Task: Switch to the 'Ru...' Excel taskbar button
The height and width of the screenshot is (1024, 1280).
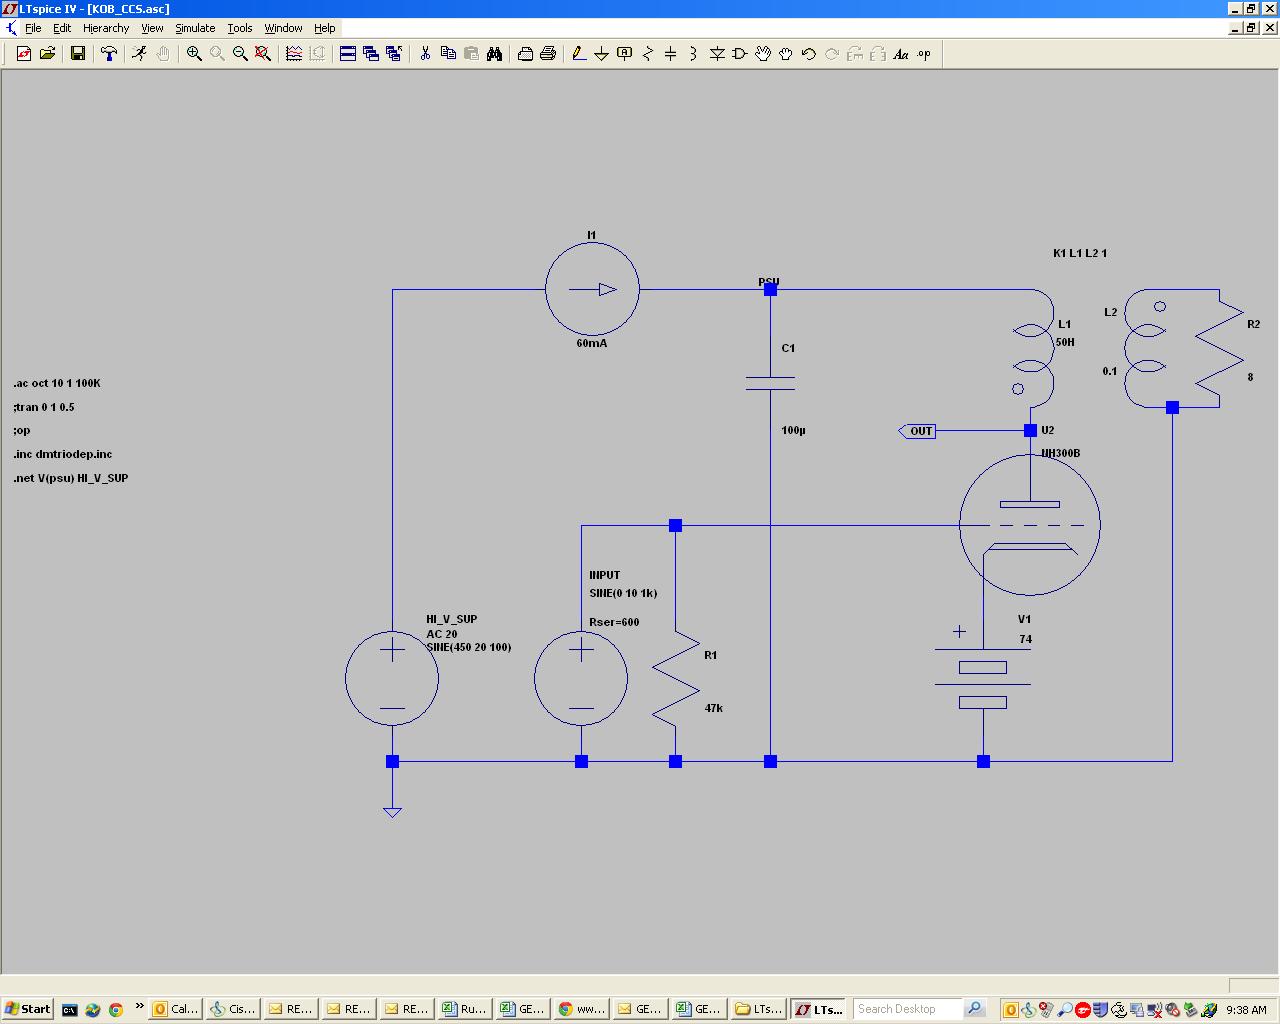Action: pyautogui.click(x=466, y=1009)
